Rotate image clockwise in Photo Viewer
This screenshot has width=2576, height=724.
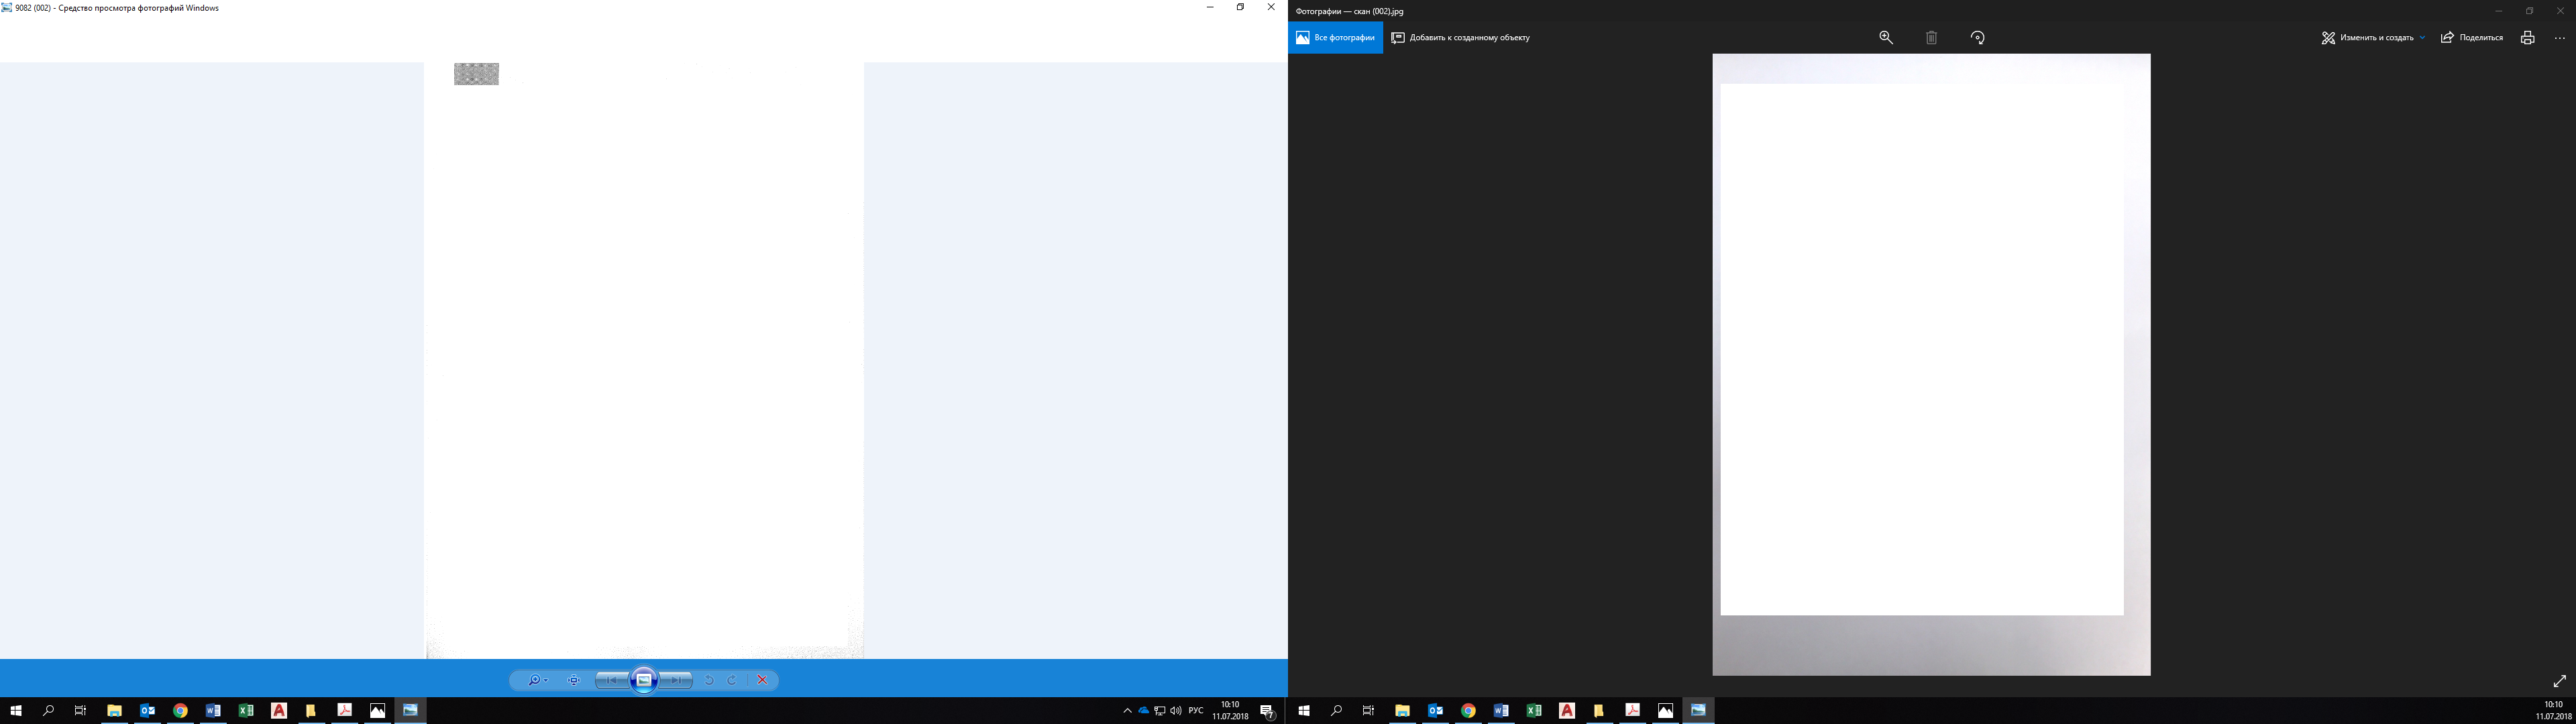(732, 680)
